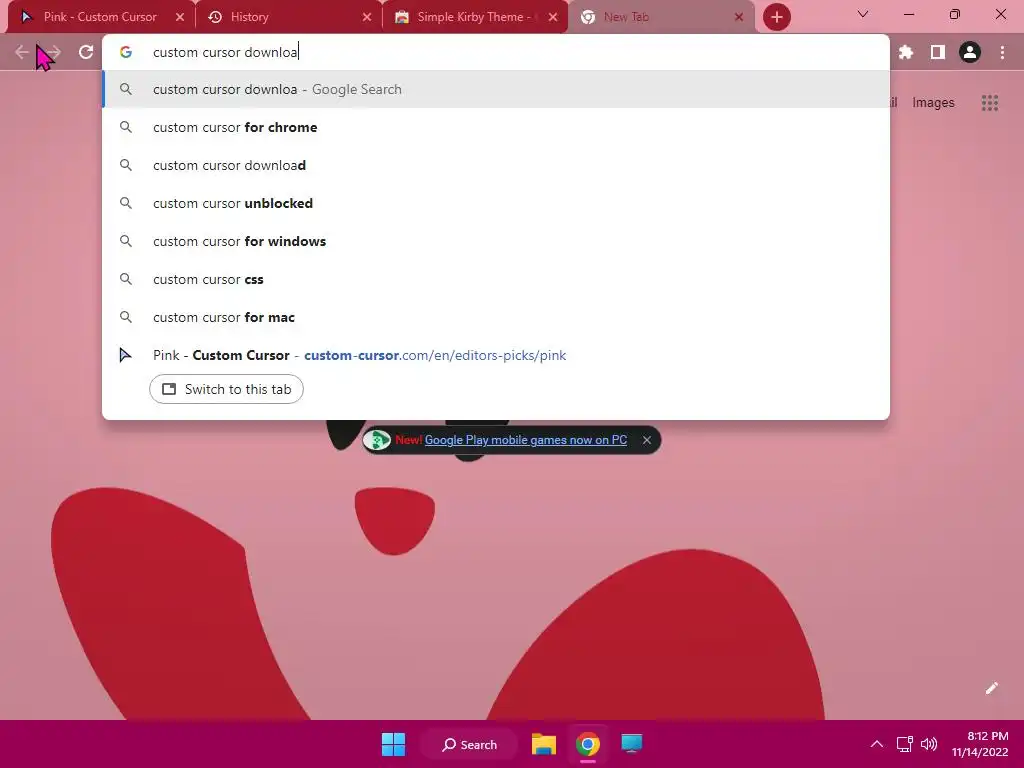Select 'custom cursor downloa - Google Search' suggestion
This screenshot has width=1024, height=768.
pyautogui.click(x=496, y=89)
